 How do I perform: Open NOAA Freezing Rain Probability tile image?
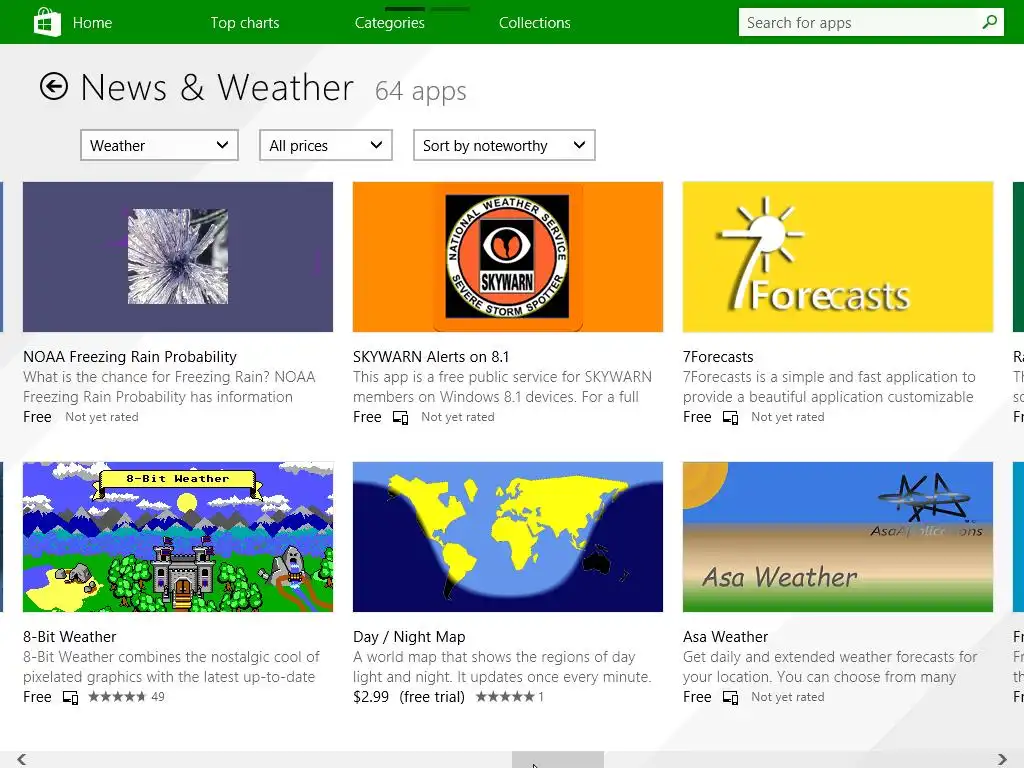tap(178, 257)
